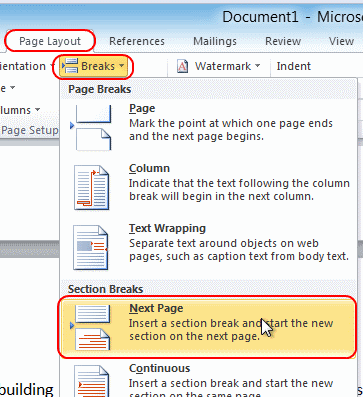Image resolution: width=363 pixels, height=397 pixels.
Task: Insert a Page break from menu
Action: (x=208, y=127)
